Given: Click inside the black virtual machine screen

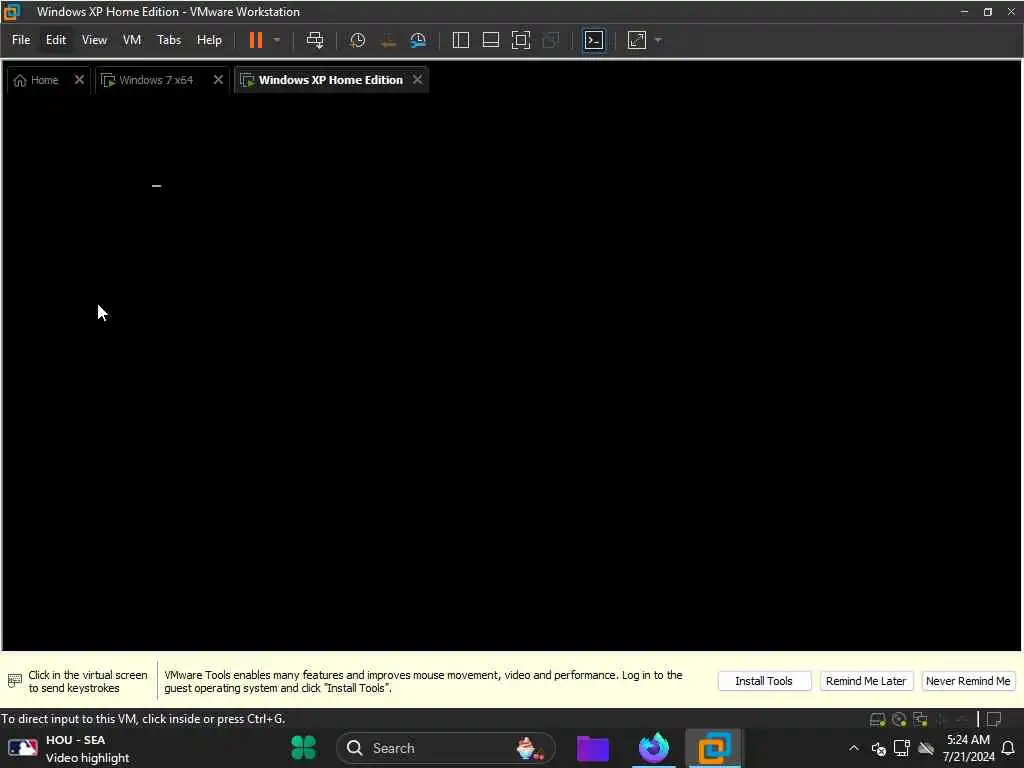Looking at the screenshot, I should 511,372.
